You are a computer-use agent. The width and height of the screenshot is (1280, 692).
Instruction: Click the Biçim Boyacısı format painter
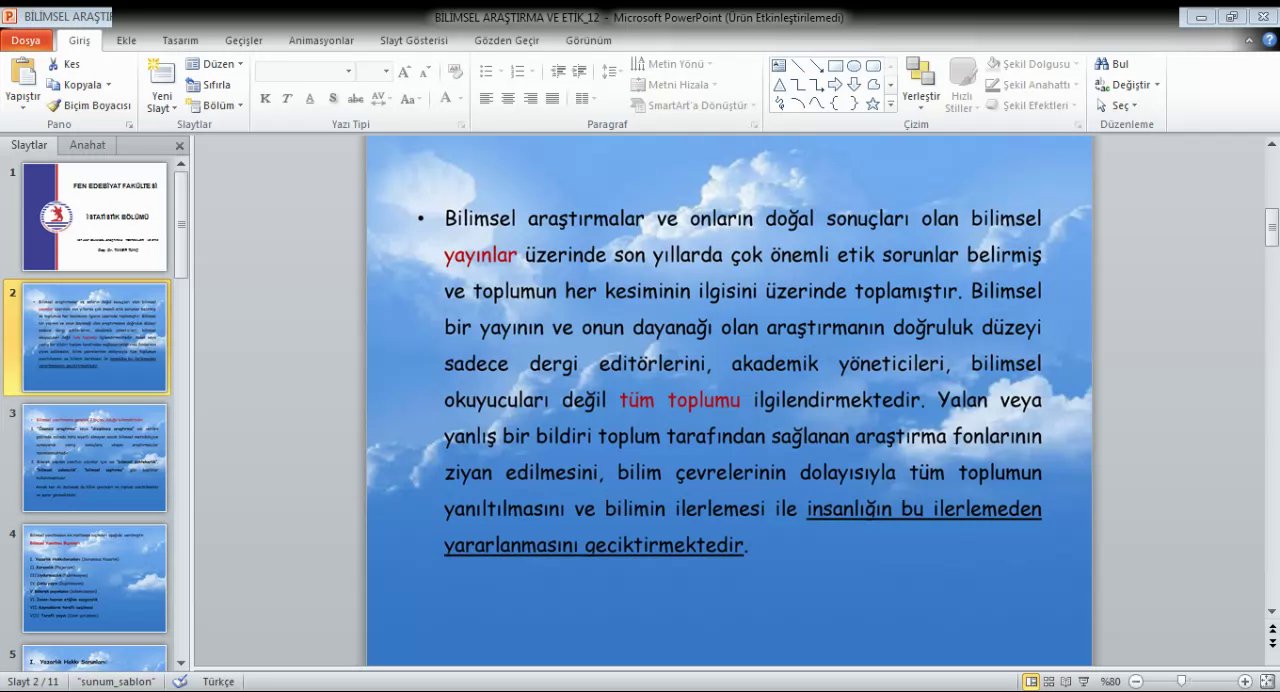[89, 105]
